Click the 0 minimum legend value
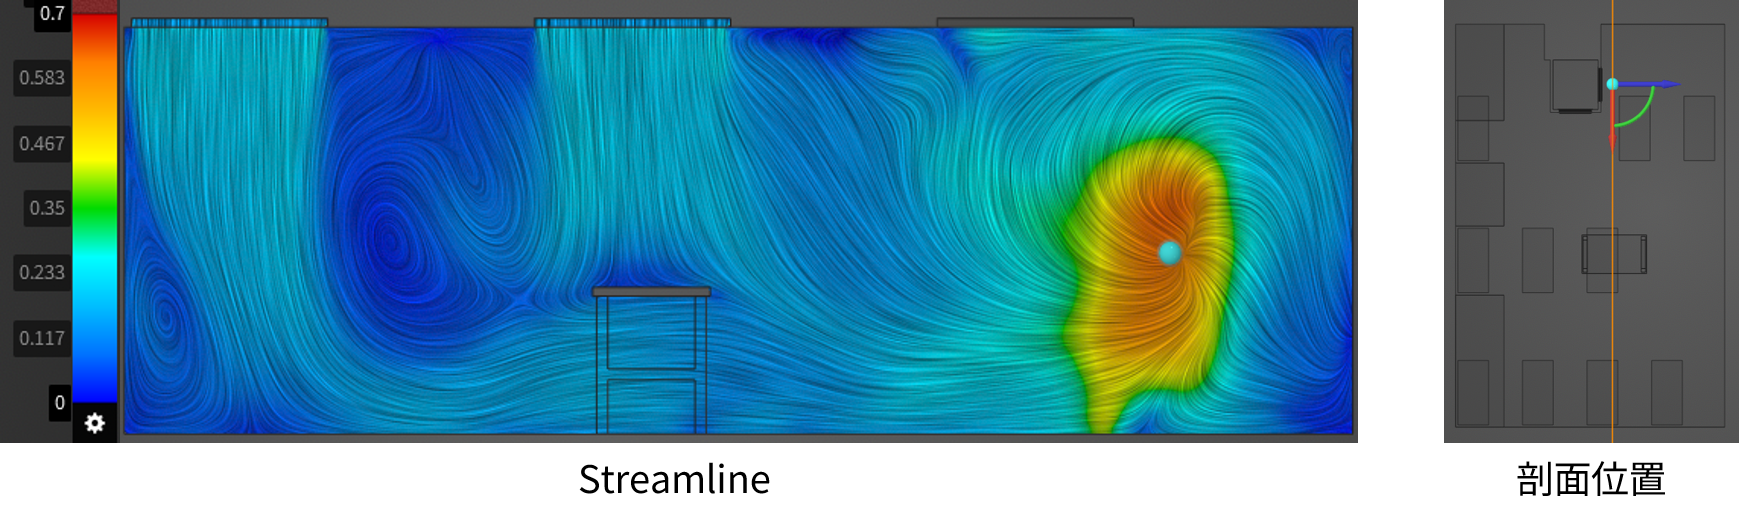 pos(60,403)
